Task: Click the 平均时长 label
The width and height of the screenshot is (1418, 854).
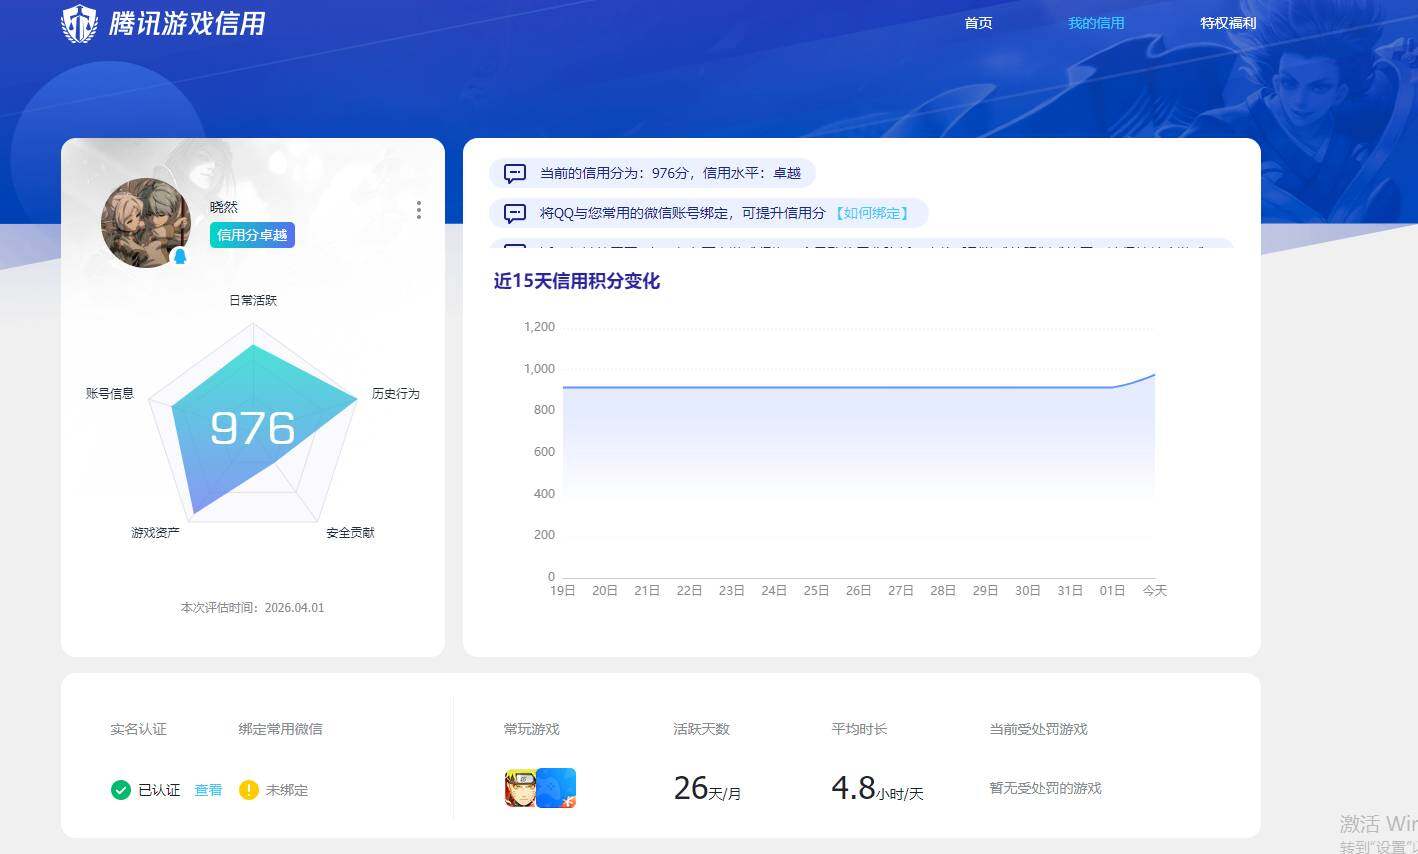Action: point(859,729)
